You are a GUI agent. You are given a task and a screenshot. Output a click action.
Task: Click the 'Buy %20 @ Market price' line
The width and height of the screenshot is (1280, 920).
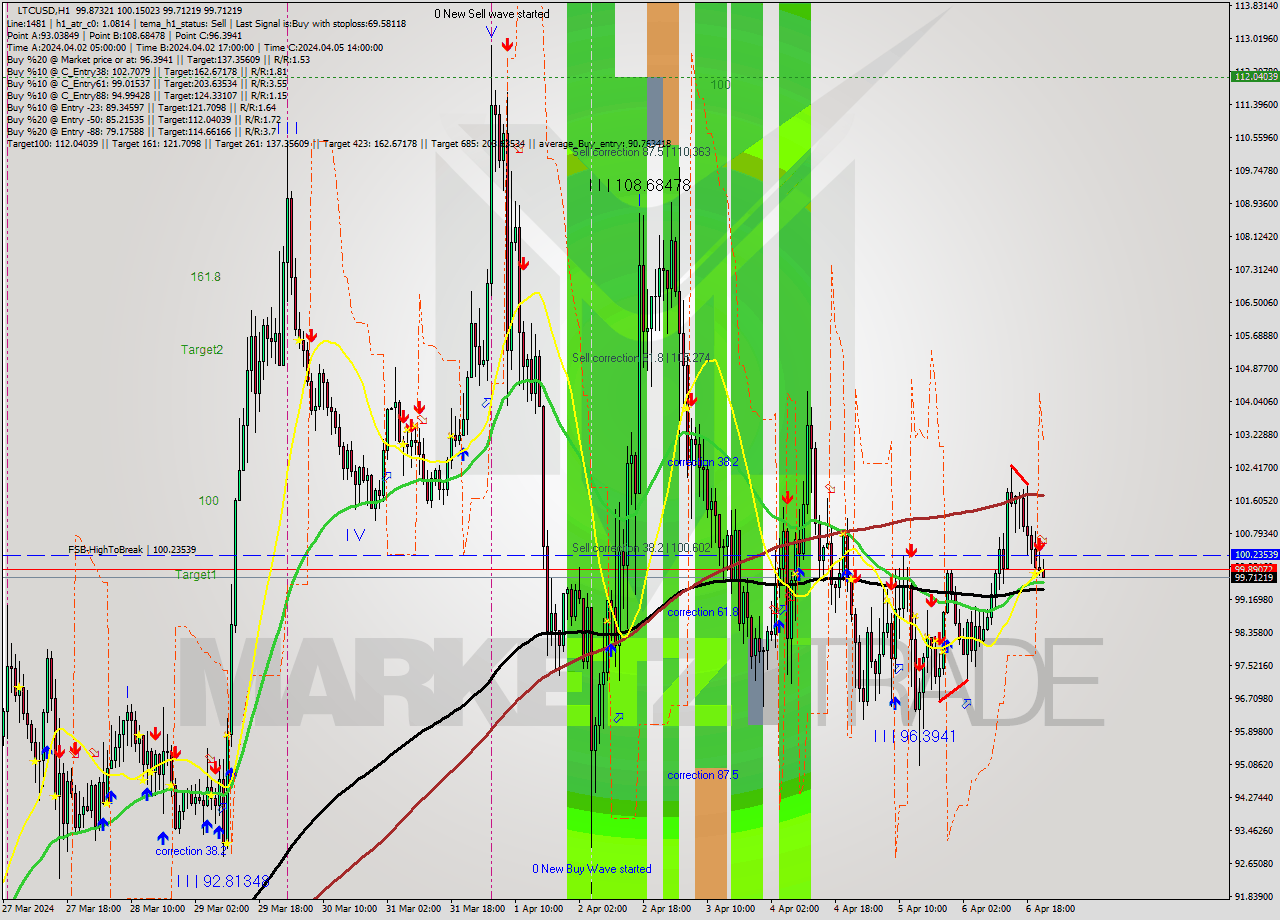click(158, 59)
